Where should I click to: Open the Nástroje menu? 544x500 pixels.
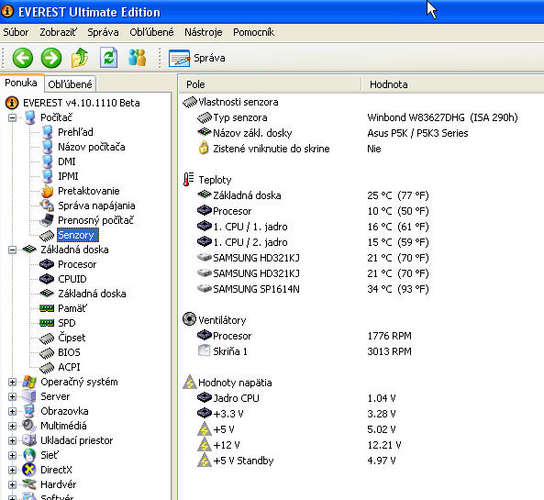[203, 32]
